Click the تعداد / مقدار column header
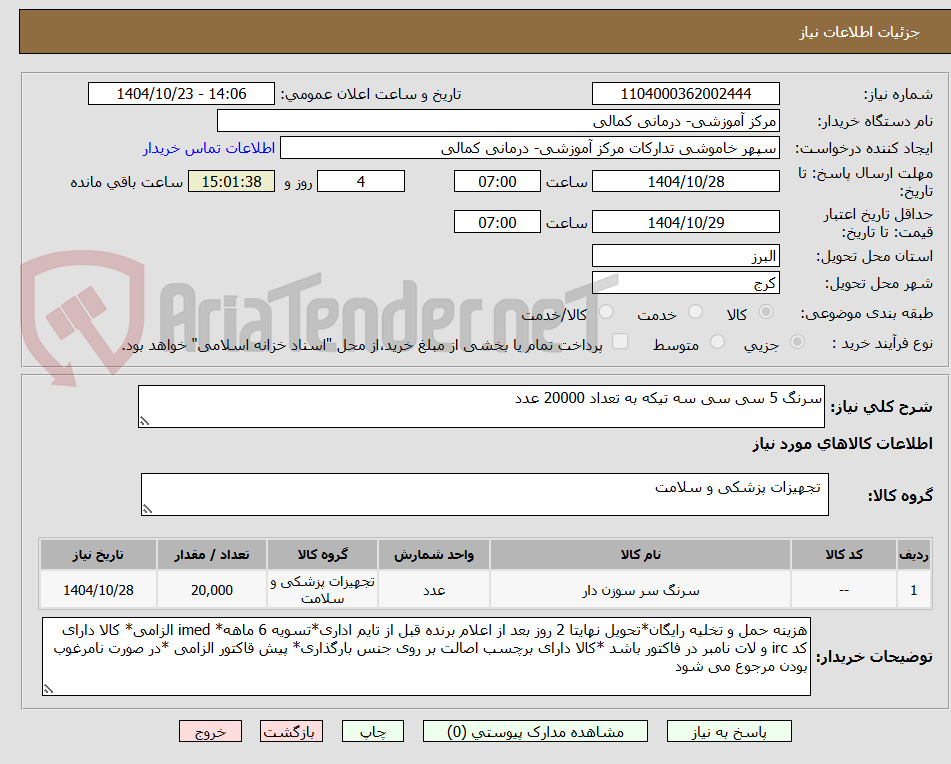 [x=212, y=555]
